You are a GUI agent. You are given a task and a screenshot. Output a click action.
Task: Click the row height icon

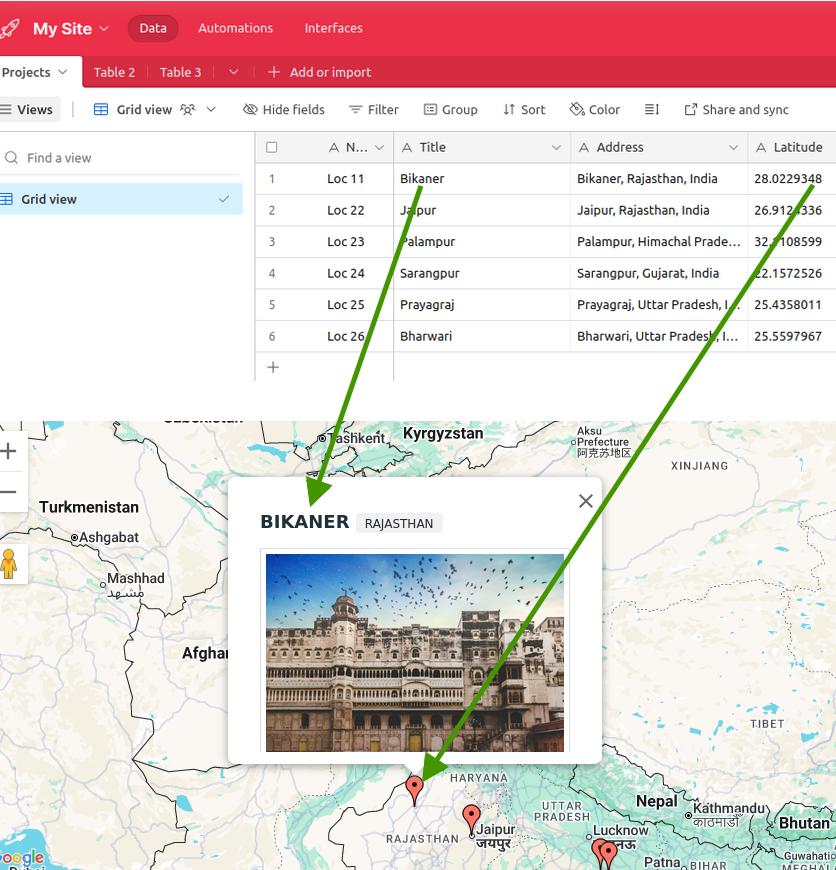coord(651,110)
